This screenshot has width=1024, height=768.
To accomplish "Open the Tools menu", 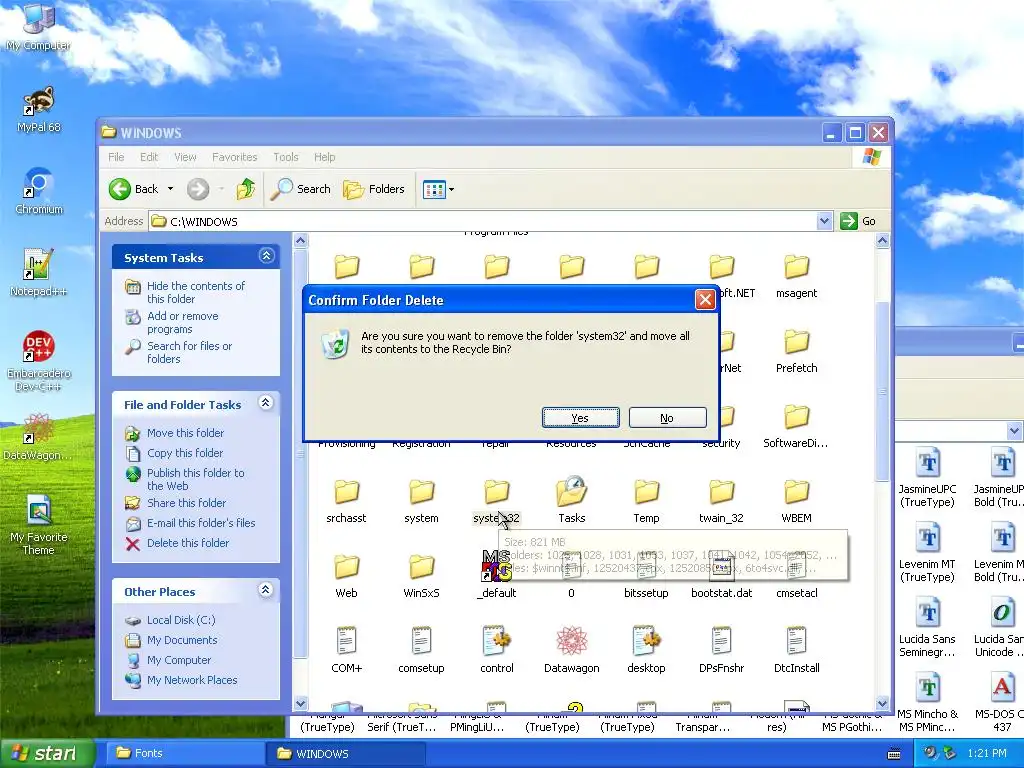I will click(x=285, y=157).
